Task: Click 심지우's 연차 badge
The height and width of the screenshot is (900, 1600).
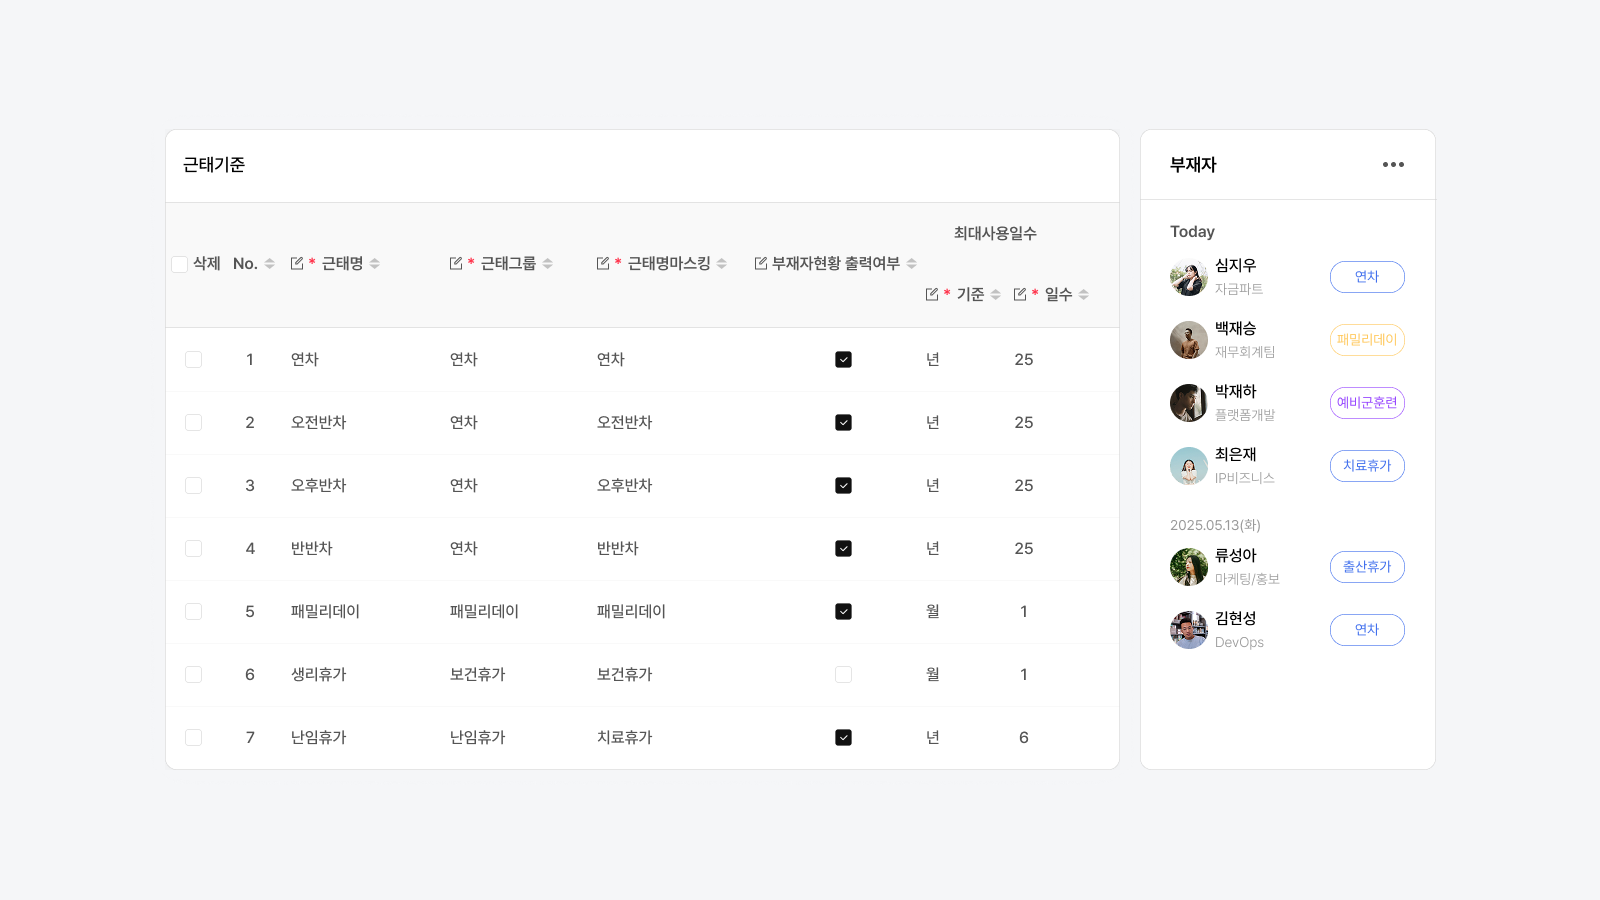Action: tap(1367, 277)
